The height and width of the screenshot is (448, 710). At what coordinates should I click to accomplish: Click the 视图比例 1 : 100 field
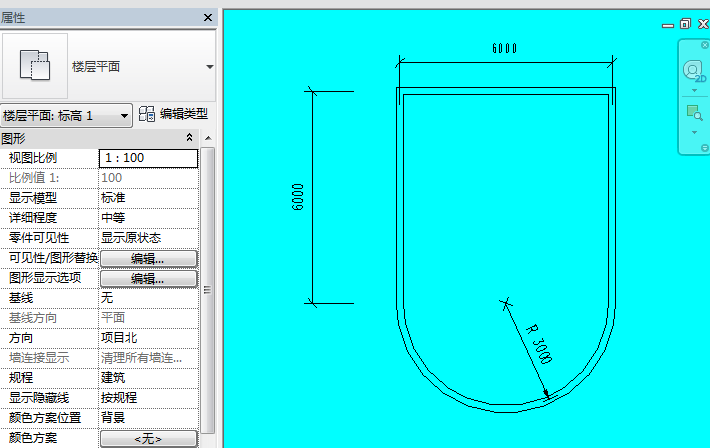(148, 158)
